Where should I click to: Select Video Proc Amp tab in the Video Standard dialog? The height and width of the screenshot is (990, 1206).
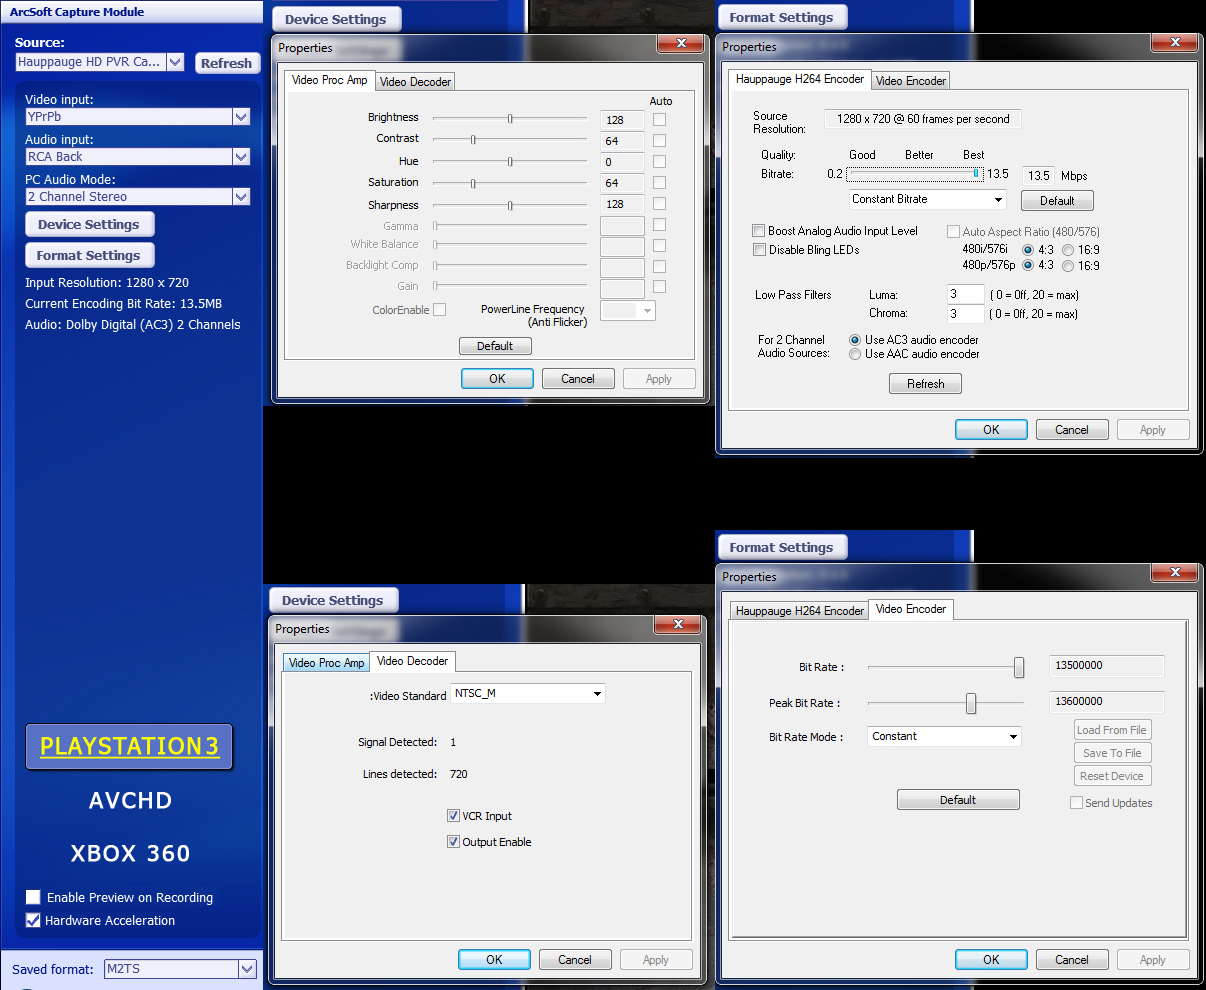click(327, 663)
